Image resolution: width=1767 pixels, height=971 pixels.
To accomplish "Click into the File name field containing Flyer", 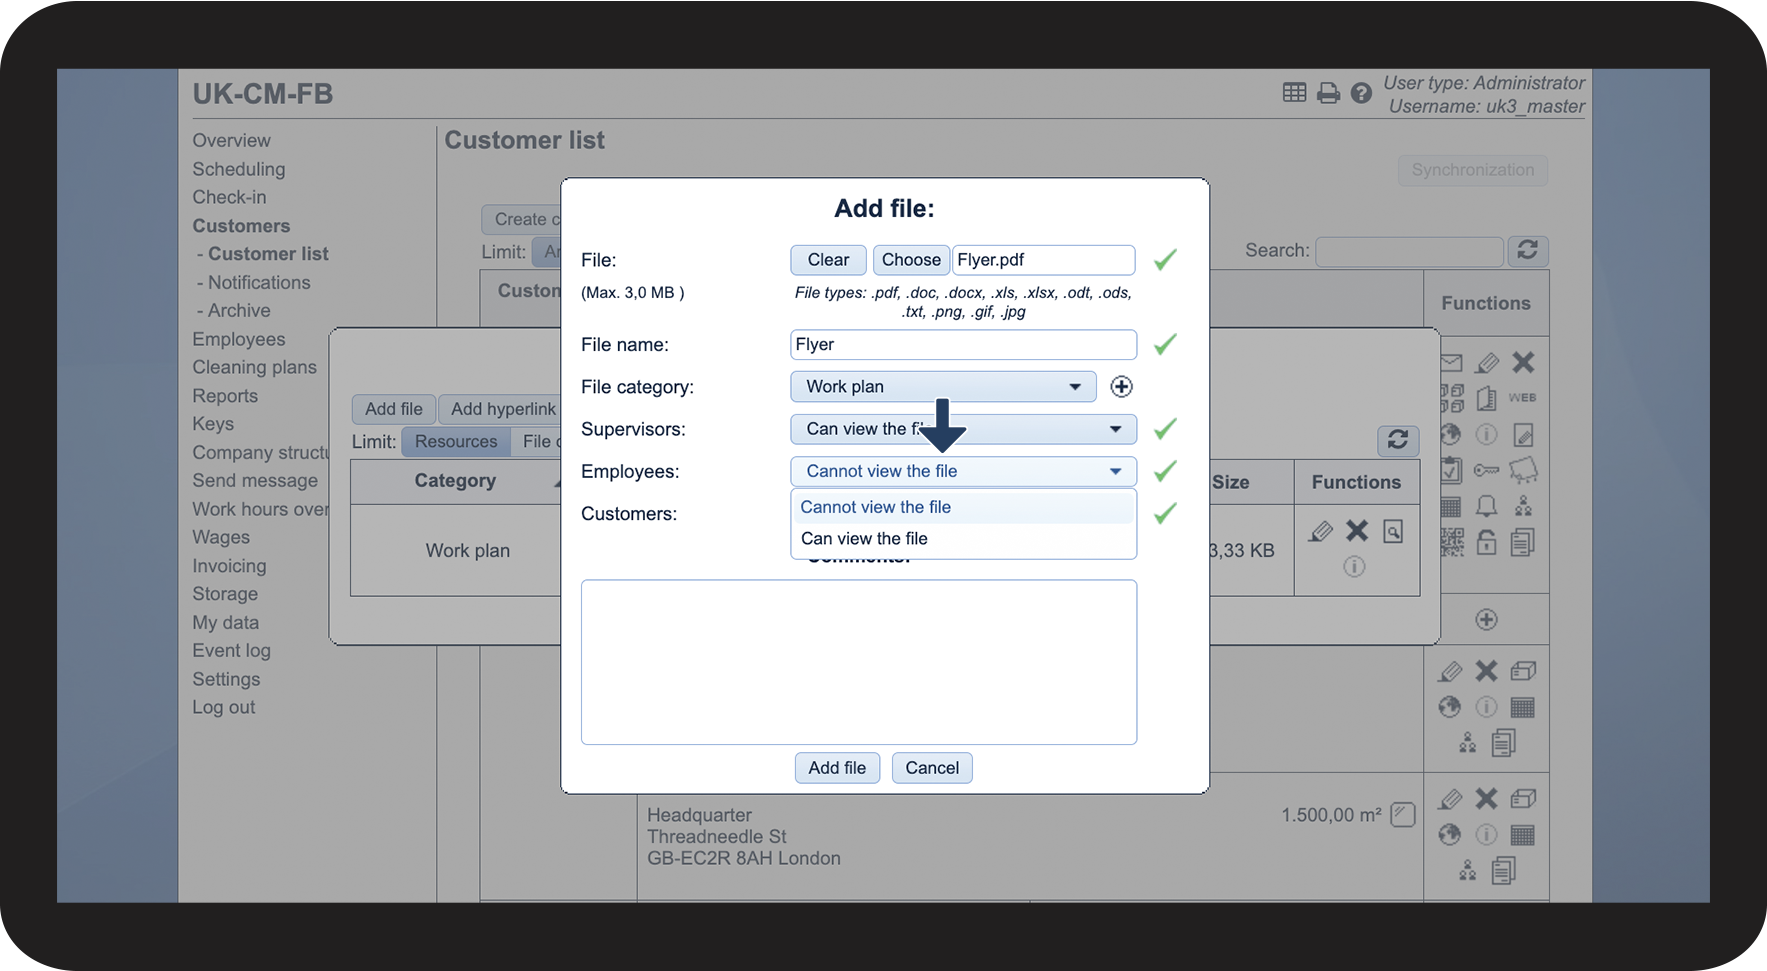I will [x=962, y=345].
